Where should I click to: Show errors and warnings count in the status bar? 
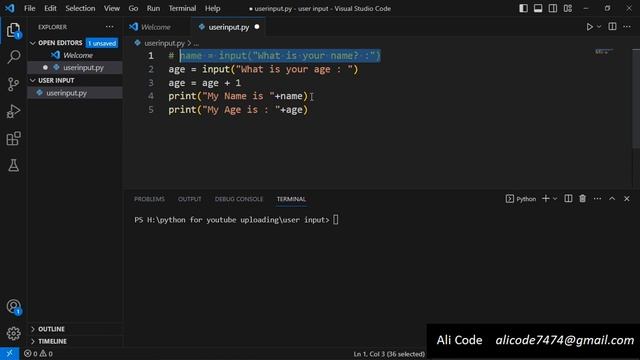38,353
